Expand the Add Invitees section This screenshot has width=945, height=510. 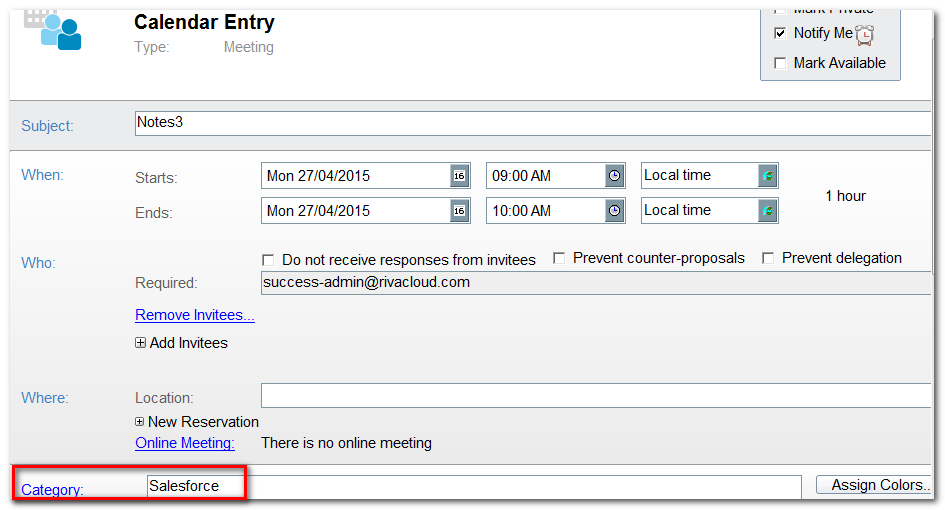tap(140, 342)
